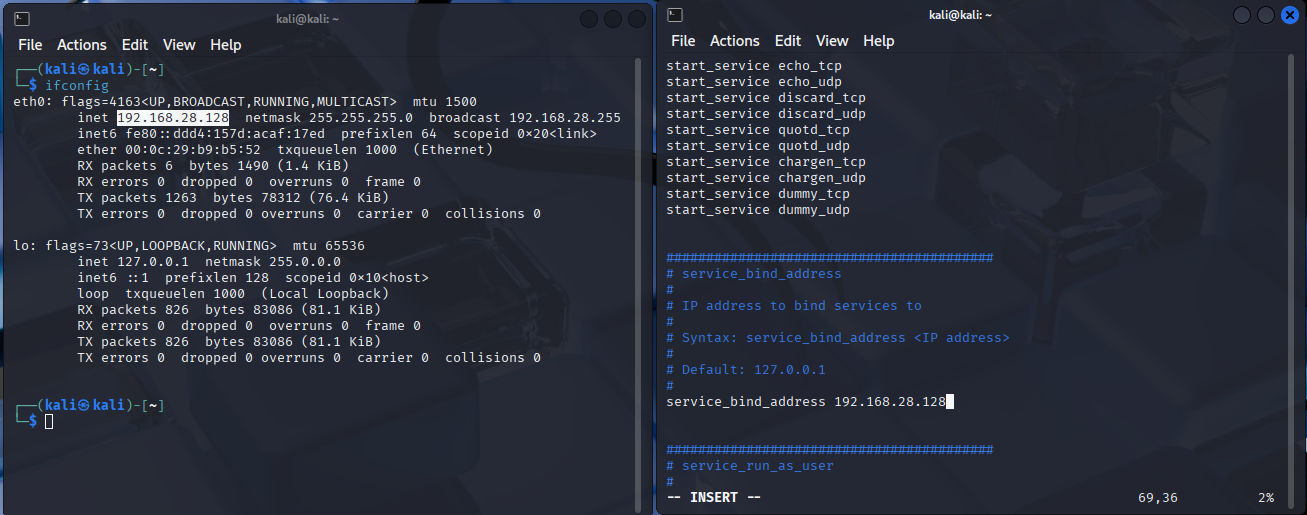The image size is (1307, 515).
Task: Click the start_service quotd_tcp line
Action: [758, 130]
